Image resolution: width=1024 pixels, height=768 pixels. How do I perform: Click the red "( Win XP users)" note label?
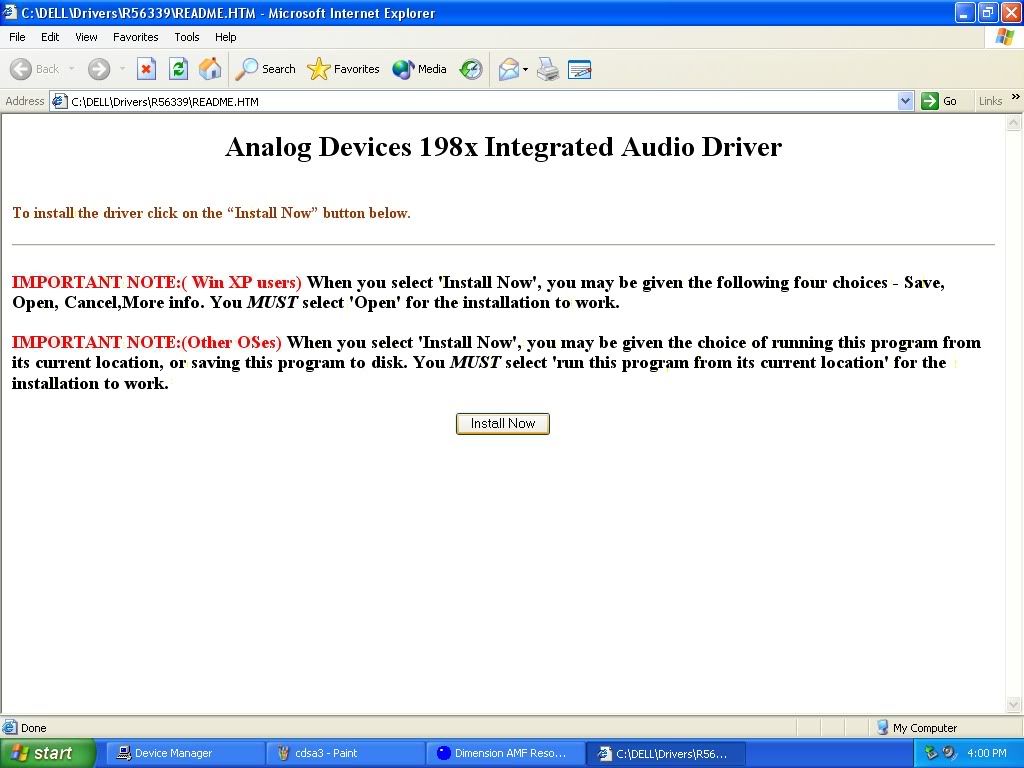tap(241, 282)
